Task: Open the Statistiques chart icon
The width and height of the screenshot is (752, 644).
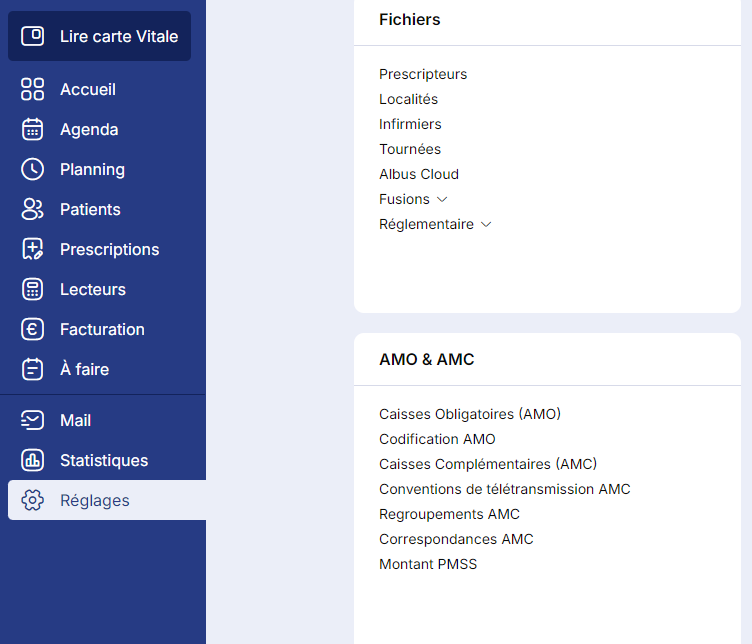Action: [33, 460]
